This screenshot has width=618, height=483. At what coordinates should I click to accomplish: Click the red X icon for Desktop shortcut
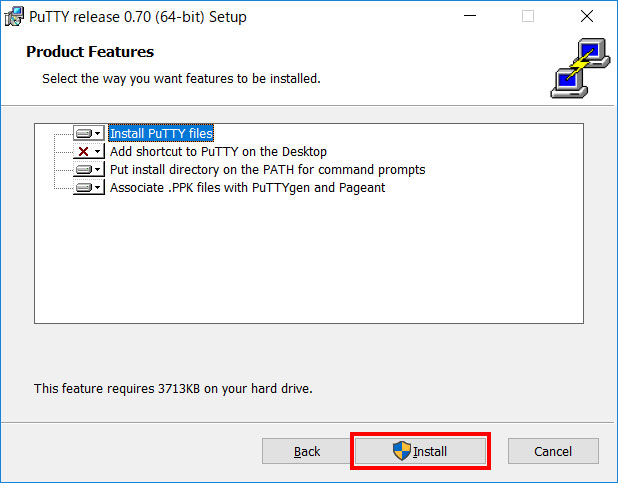83,151
